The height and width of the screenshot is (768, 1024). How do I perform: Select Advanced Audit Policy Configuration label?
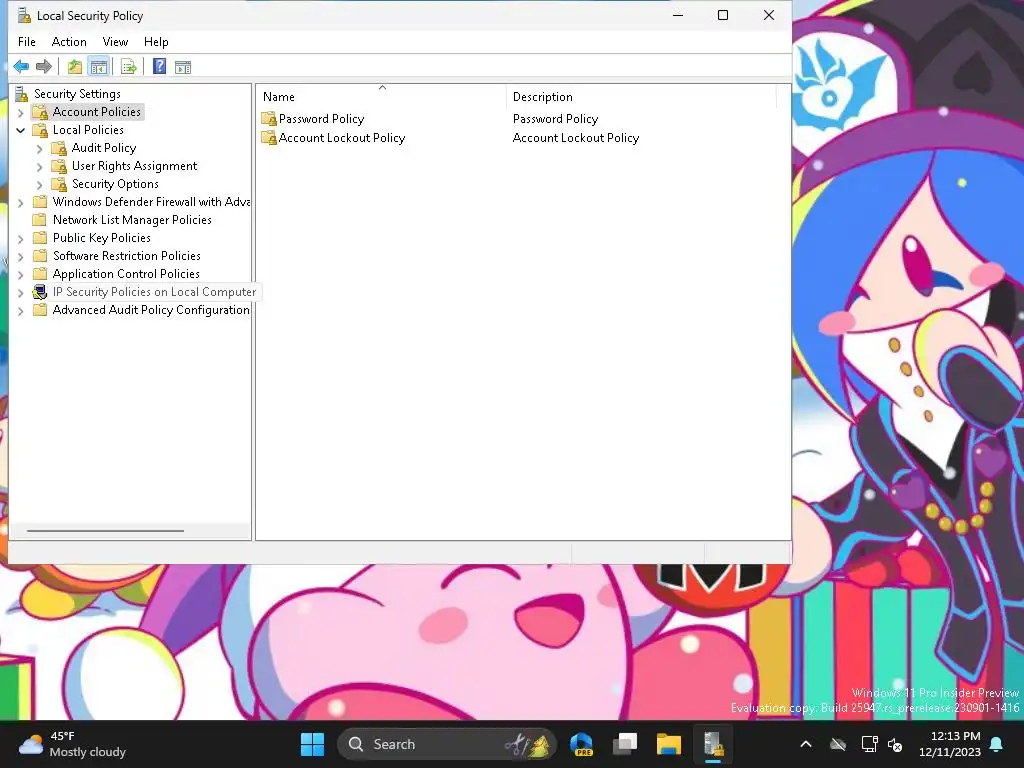[151, 310]
